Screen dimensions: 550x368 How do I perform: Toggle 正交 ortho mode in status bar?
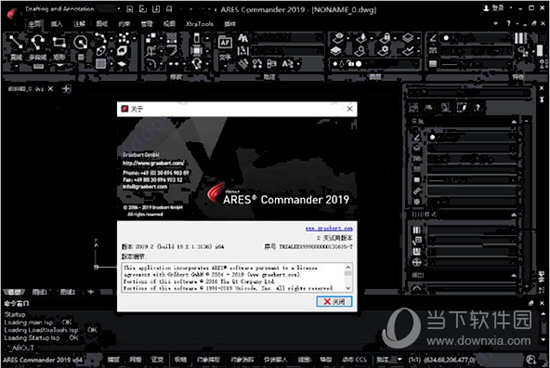coord(157,360)
